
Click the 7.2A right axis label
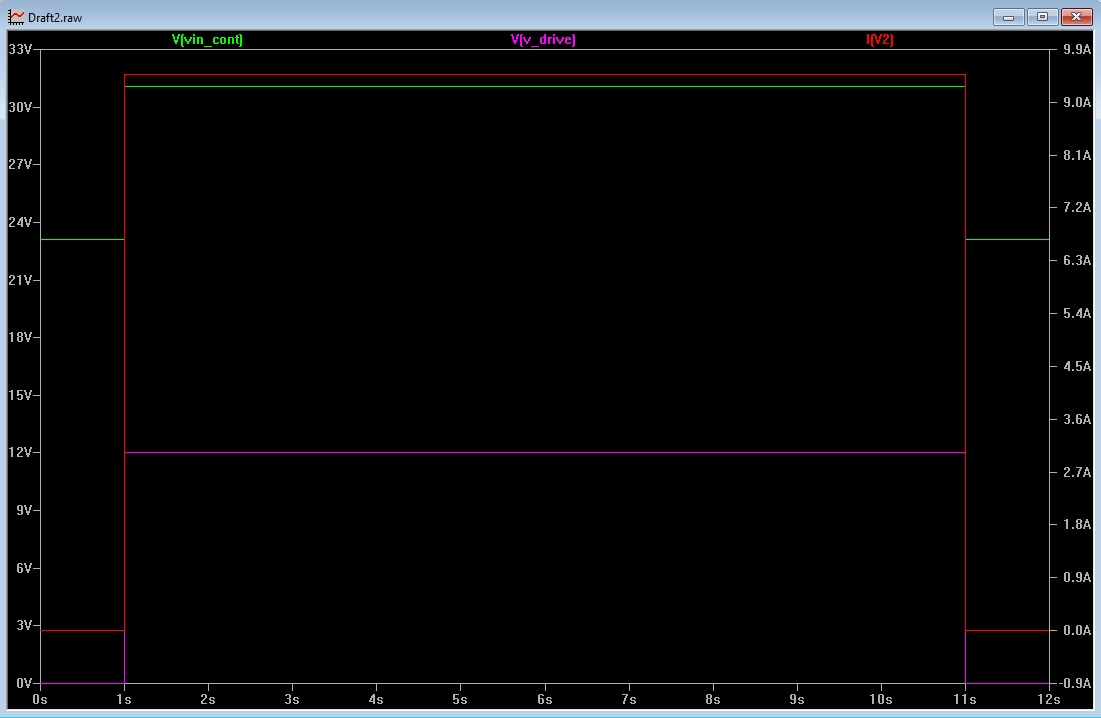tap(1077, 207)
